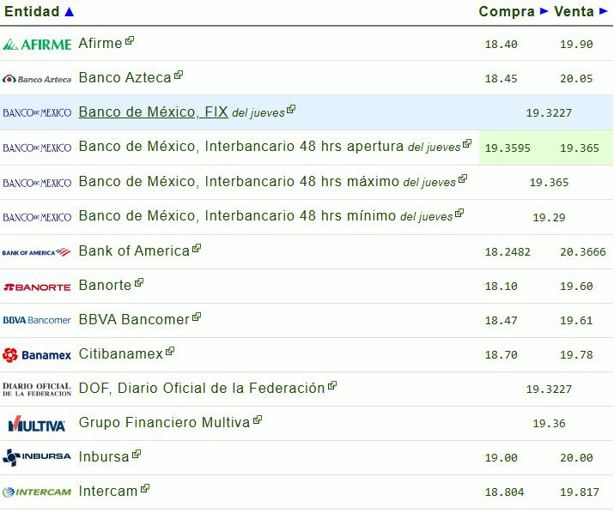Click external icon beside Grupo Financiero Multiva
The height and width of the screenshot is (513, 614).
257,420
